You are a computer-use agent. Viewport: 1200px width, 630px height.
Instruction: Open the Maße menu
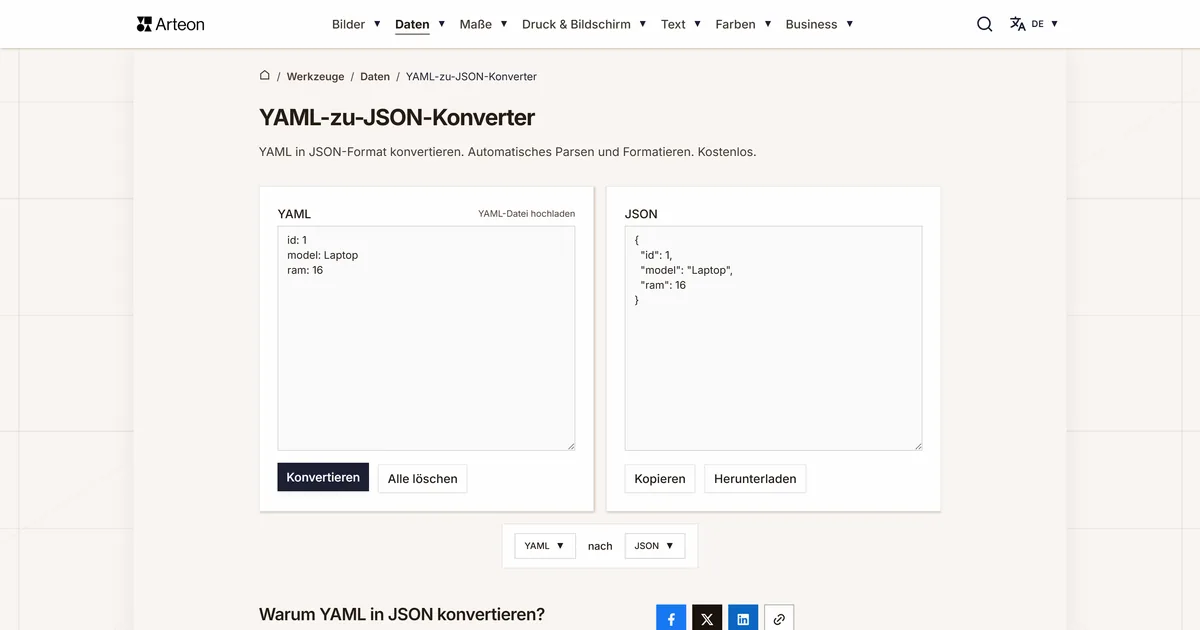476,24
